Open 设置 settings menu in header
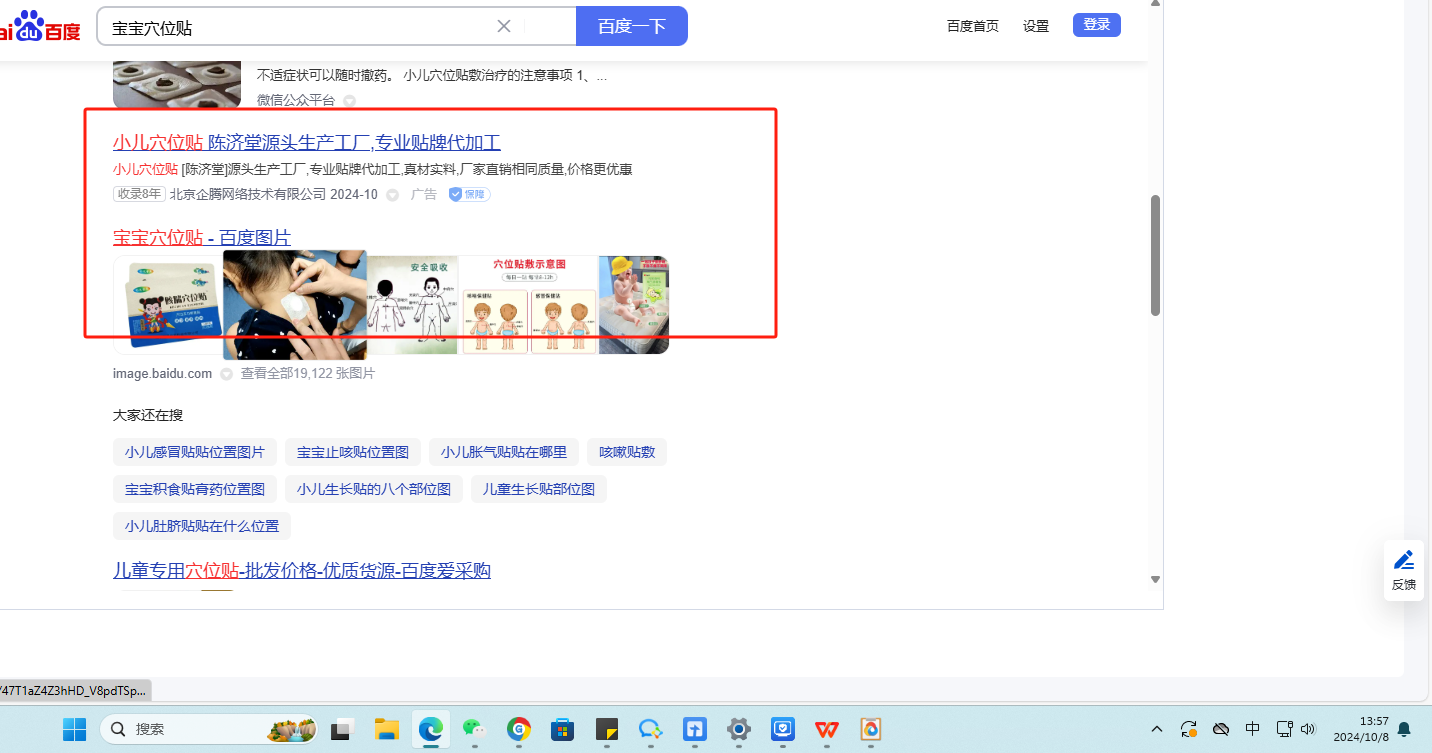The height and width of the screenshot is (753, 1432). (x=1035, y=26)
